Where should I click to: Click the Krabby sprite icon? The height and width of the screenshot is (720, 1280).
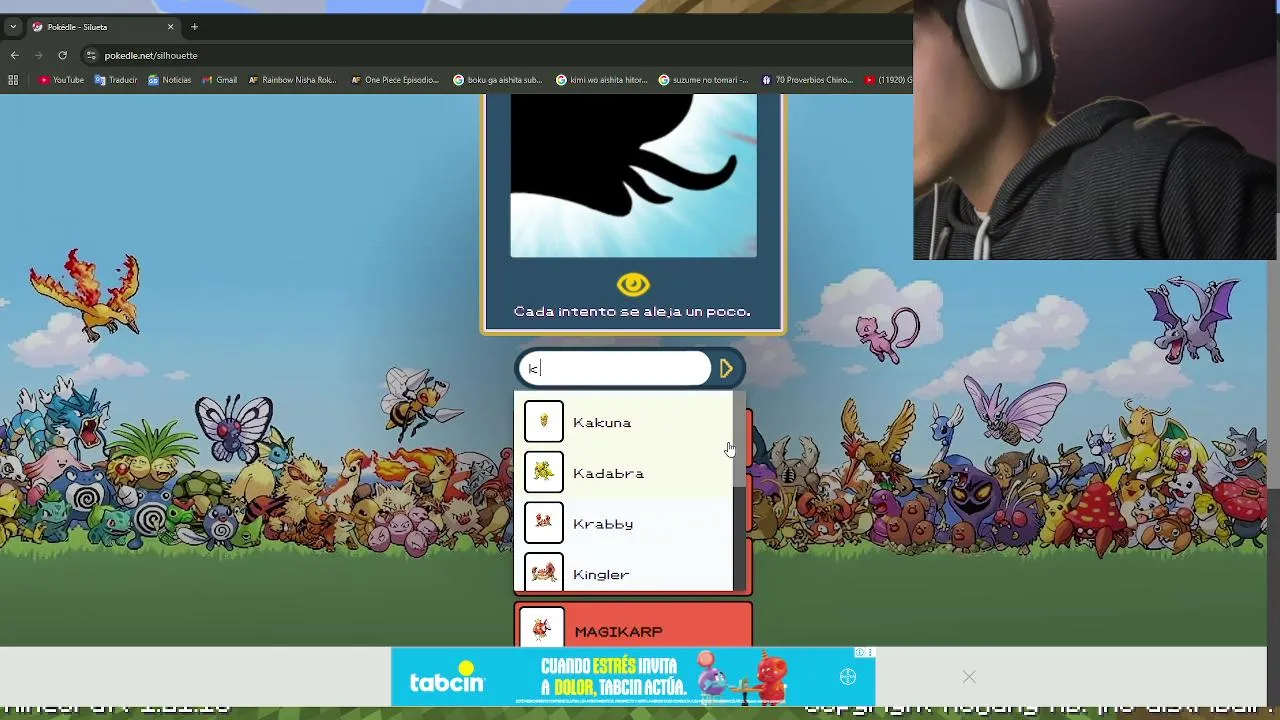(x=544, y=523)
